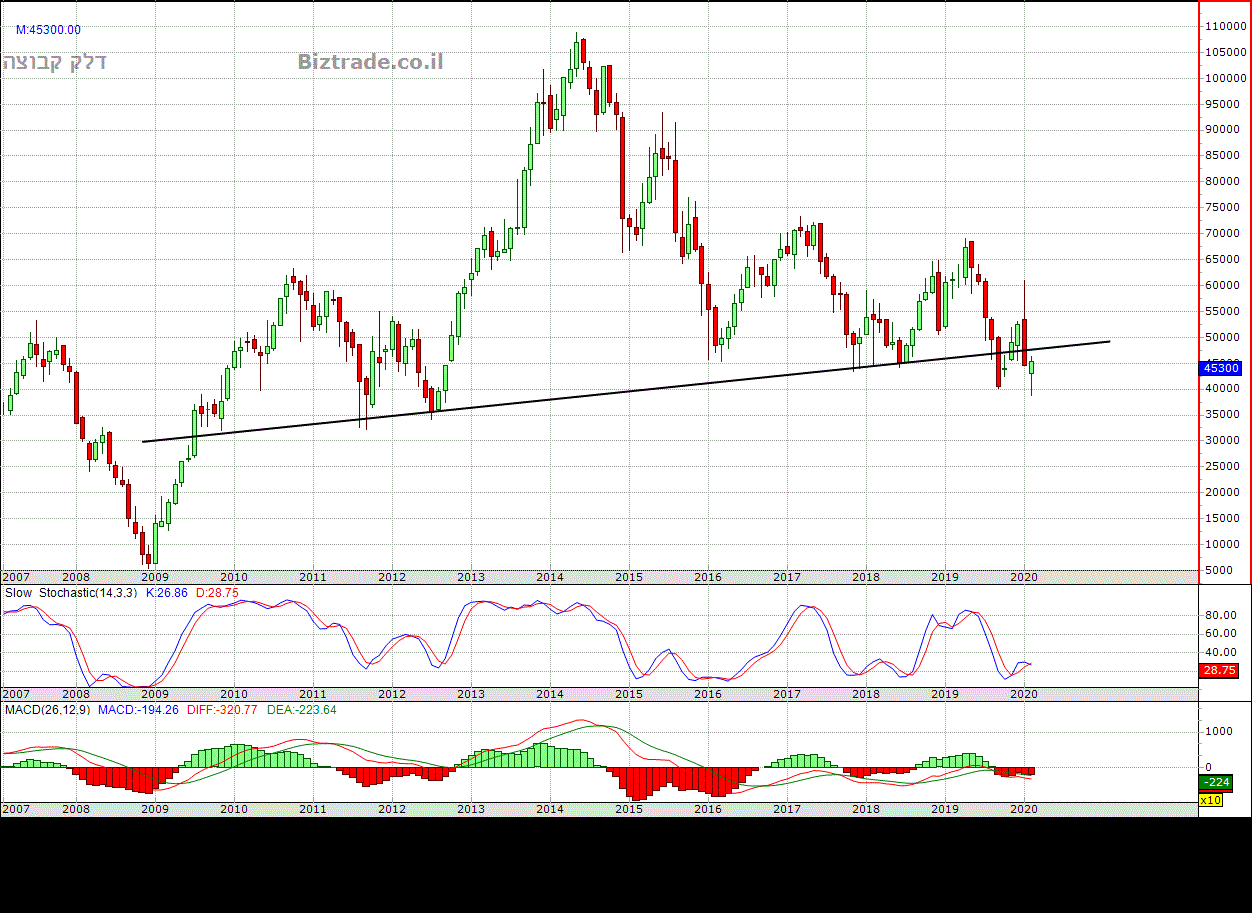
Task: Click 2010 on the MACD panel axis
Action: tap(233, 809)
